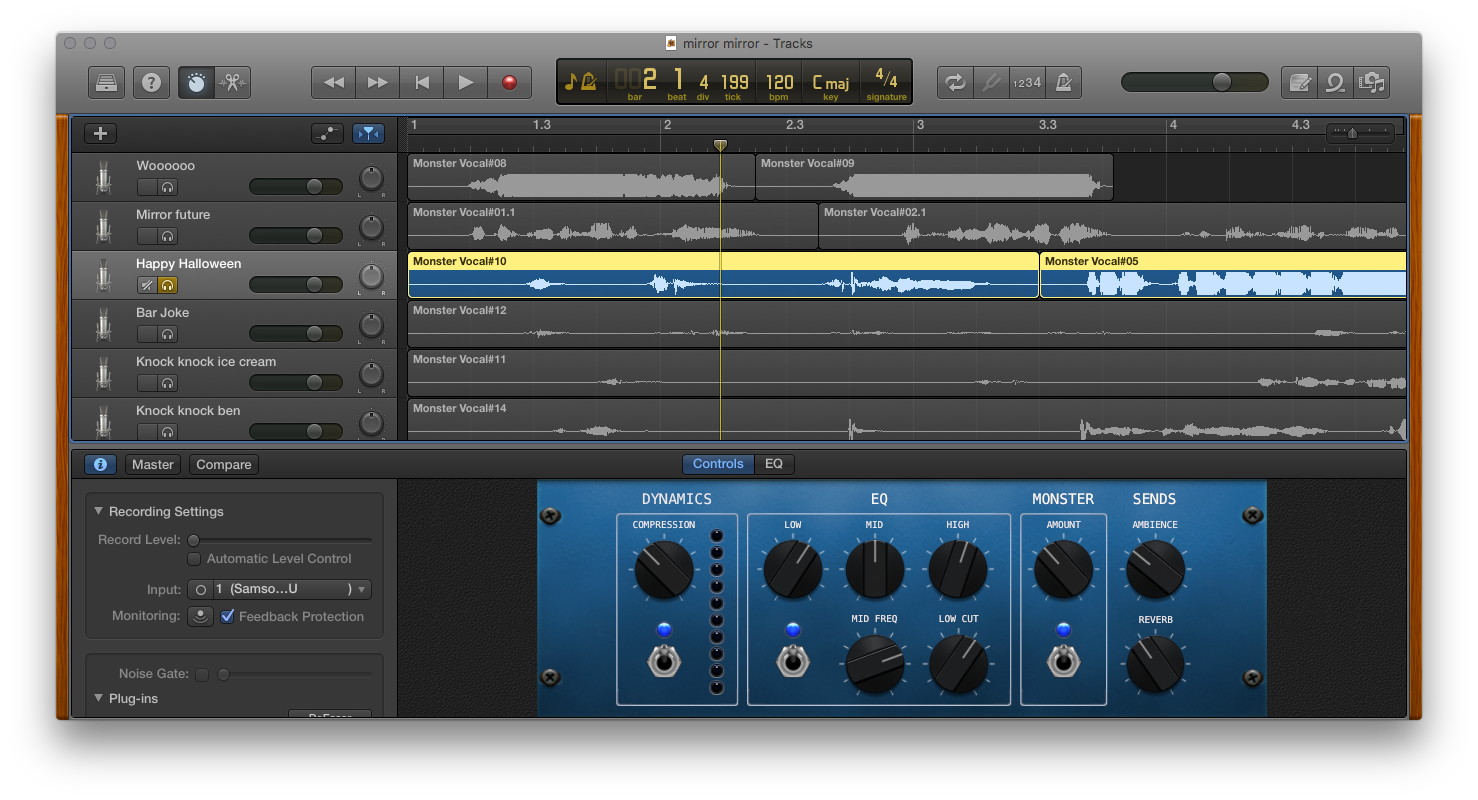Click Knock knock ice cream microphone icon
Screen dimensions: 1478x800
[103, 374]
